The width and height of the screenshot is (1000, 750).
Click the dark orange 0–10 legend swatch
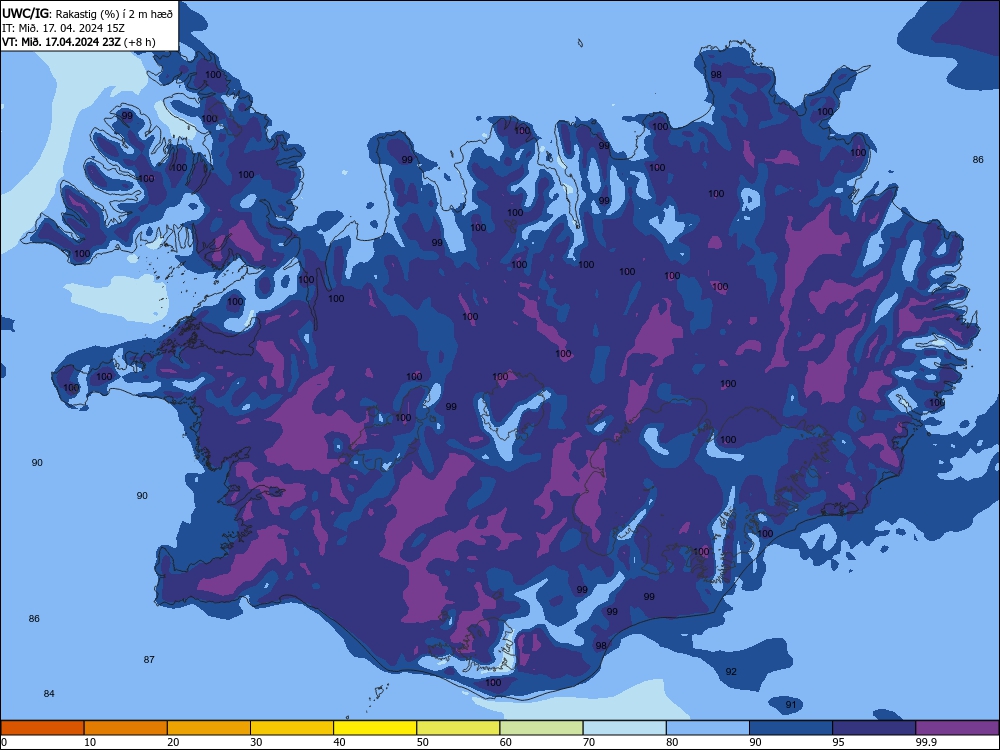pos(42,728)
